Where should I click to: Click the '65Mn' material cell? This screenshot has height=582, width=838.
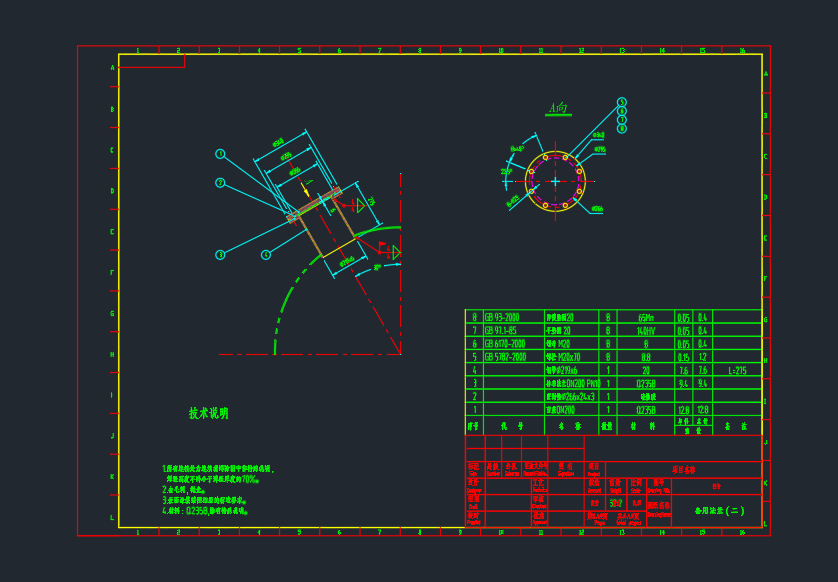(646, 317)
